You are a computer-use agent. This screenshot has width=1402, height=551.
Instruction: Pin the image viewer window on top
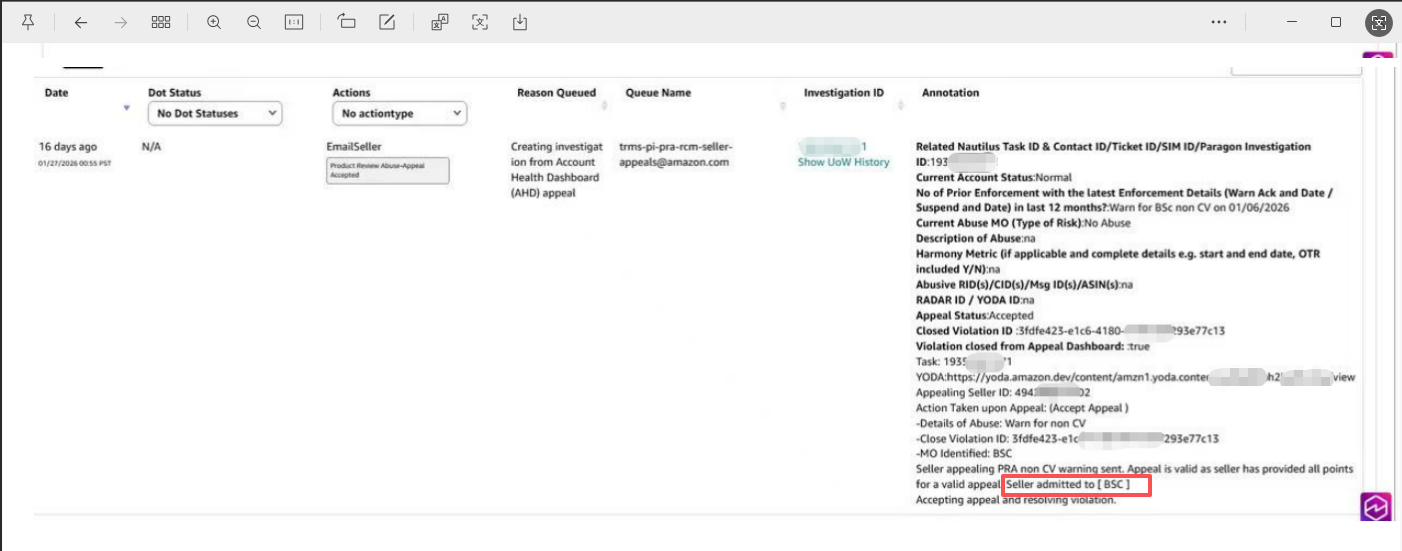click(28, 22)
